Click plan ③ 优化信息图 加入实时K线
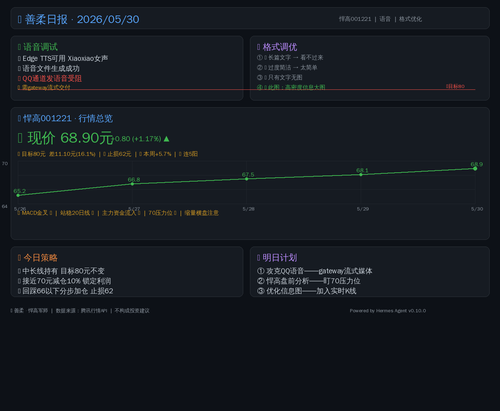500x411 pixels. (307, 291)
